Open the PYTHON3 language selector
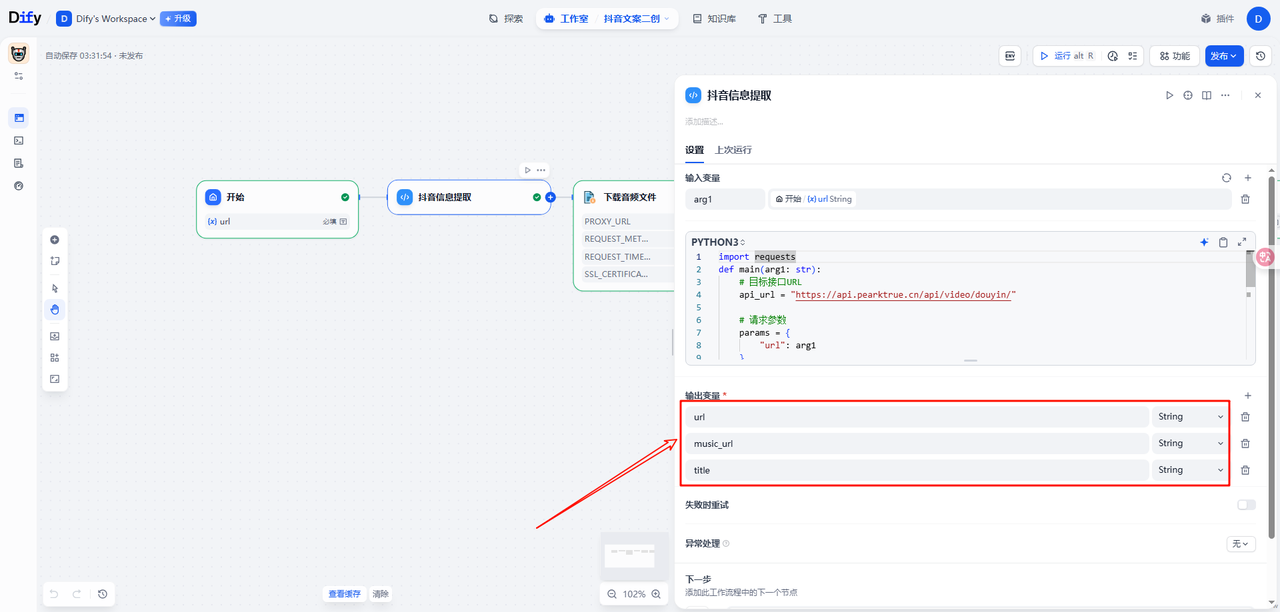The height and width of the screenshot is (612, 1280). [x=717, y=242]
